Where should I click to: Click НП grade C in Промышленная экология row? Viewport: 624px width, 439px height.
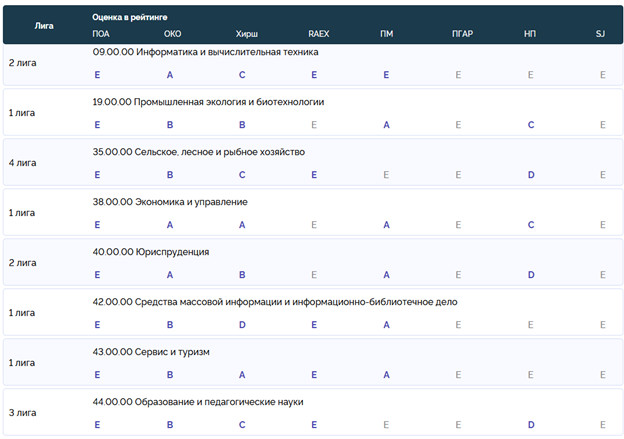pos(531,125)
